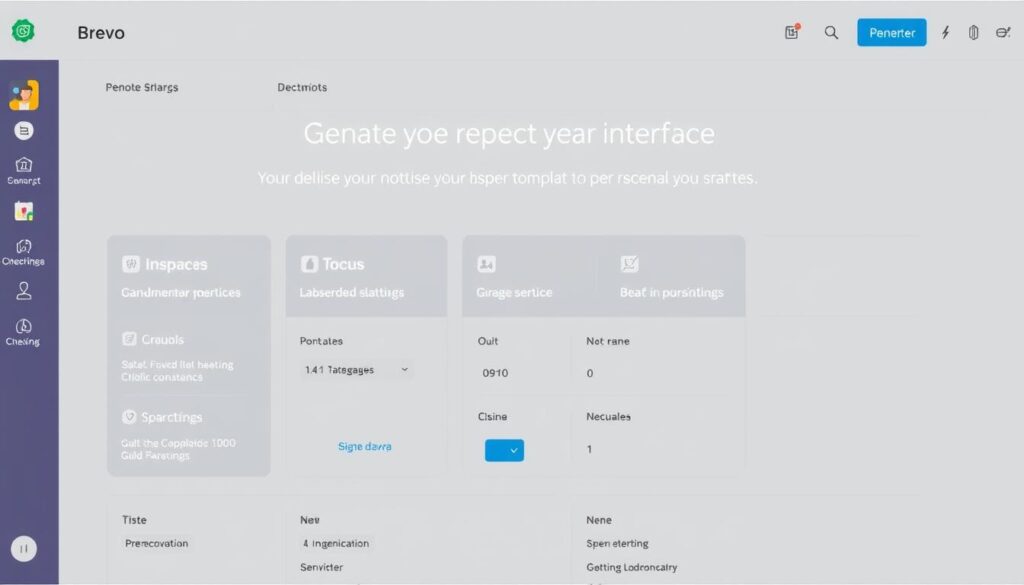Image resolution: width=1024 pixels, height=585 pixels.
Task: Open the notifications icon with red dot
Action: click(792, 32)
